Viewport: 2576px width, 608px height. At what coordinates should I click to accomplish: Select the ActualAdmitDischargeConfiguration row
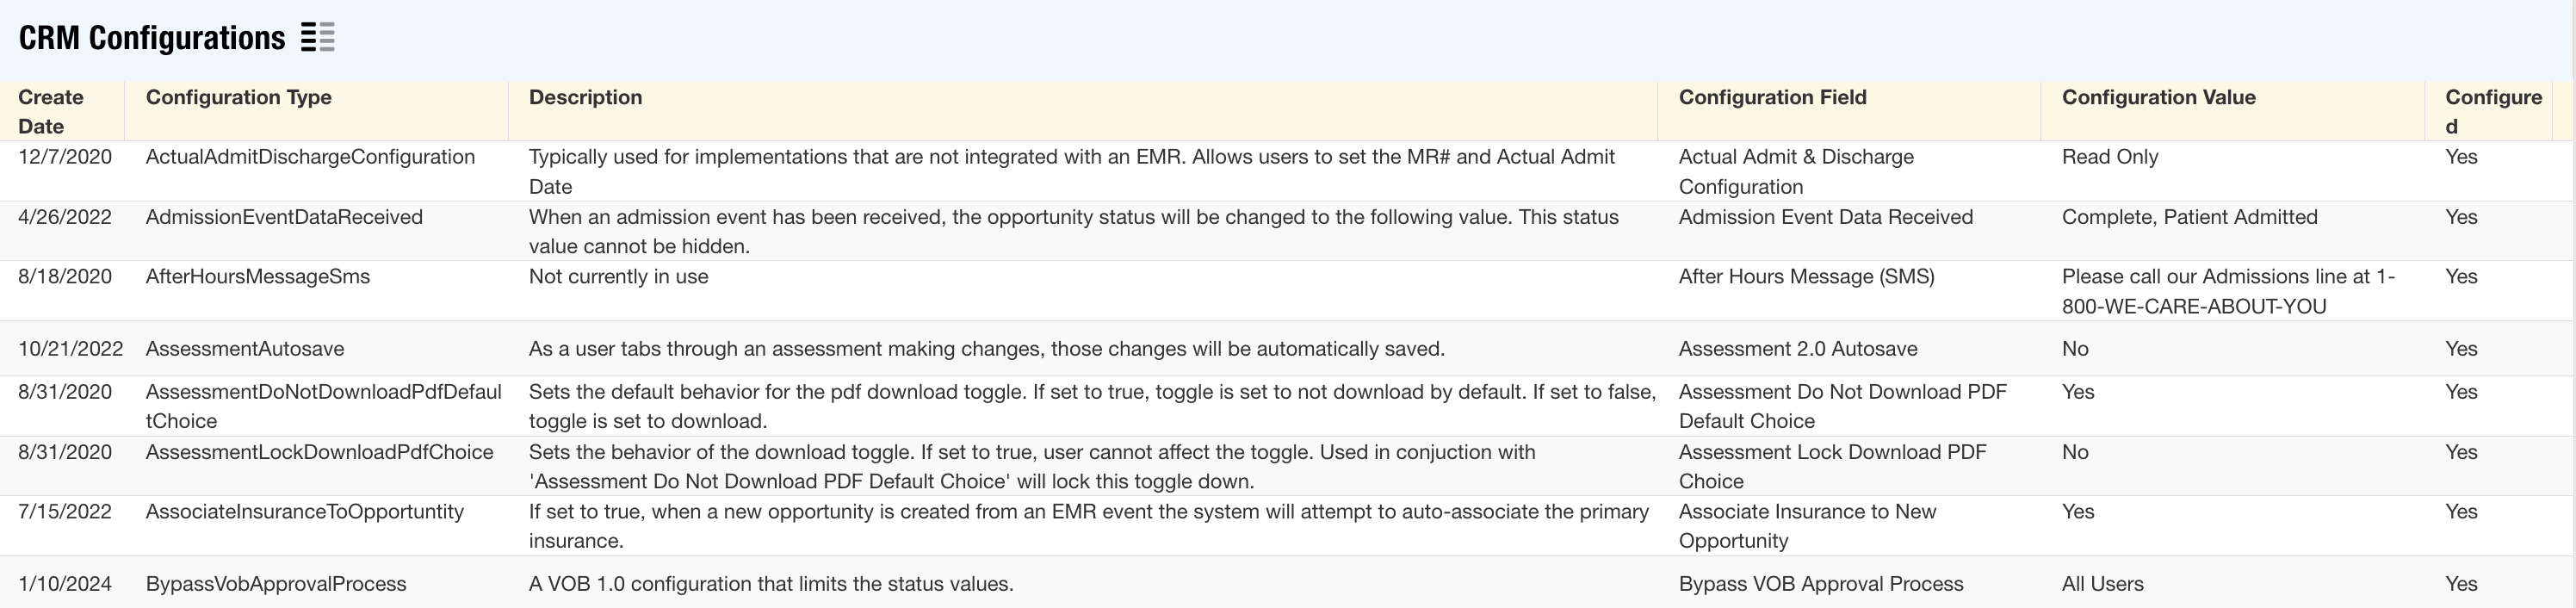point(310,157)
